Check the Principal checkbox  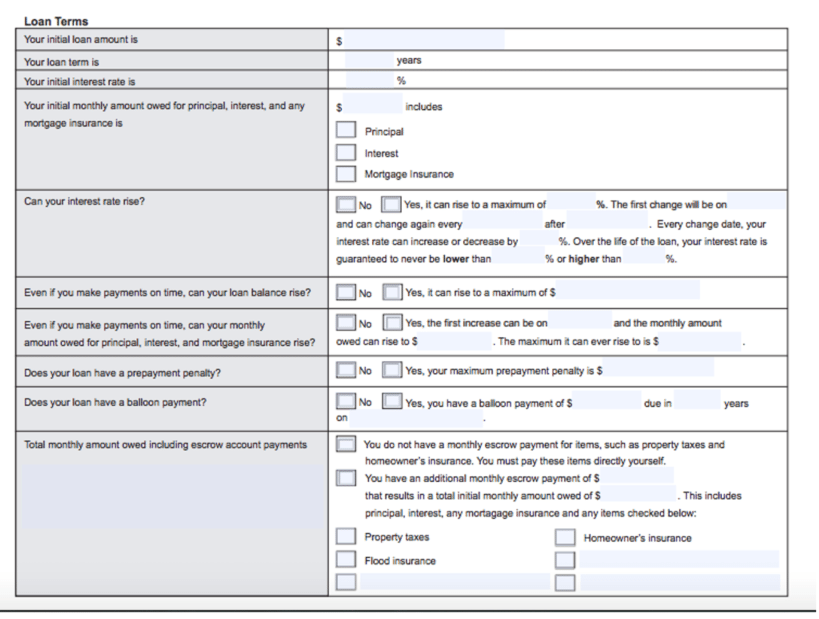point(345,130)
